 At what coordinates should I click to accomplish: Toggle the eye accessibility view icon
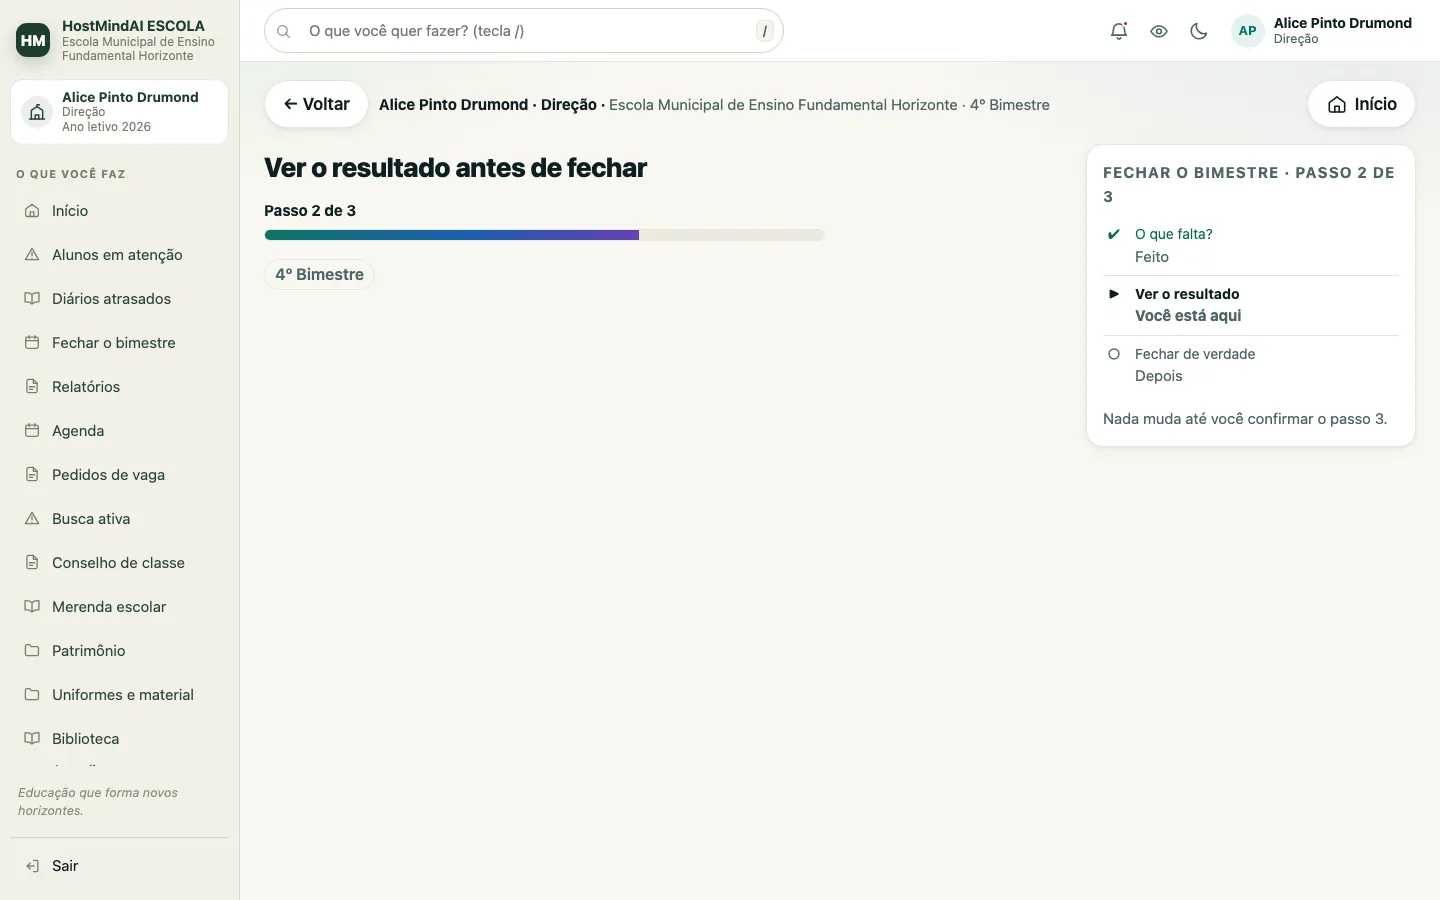(x=1159, y=31)
